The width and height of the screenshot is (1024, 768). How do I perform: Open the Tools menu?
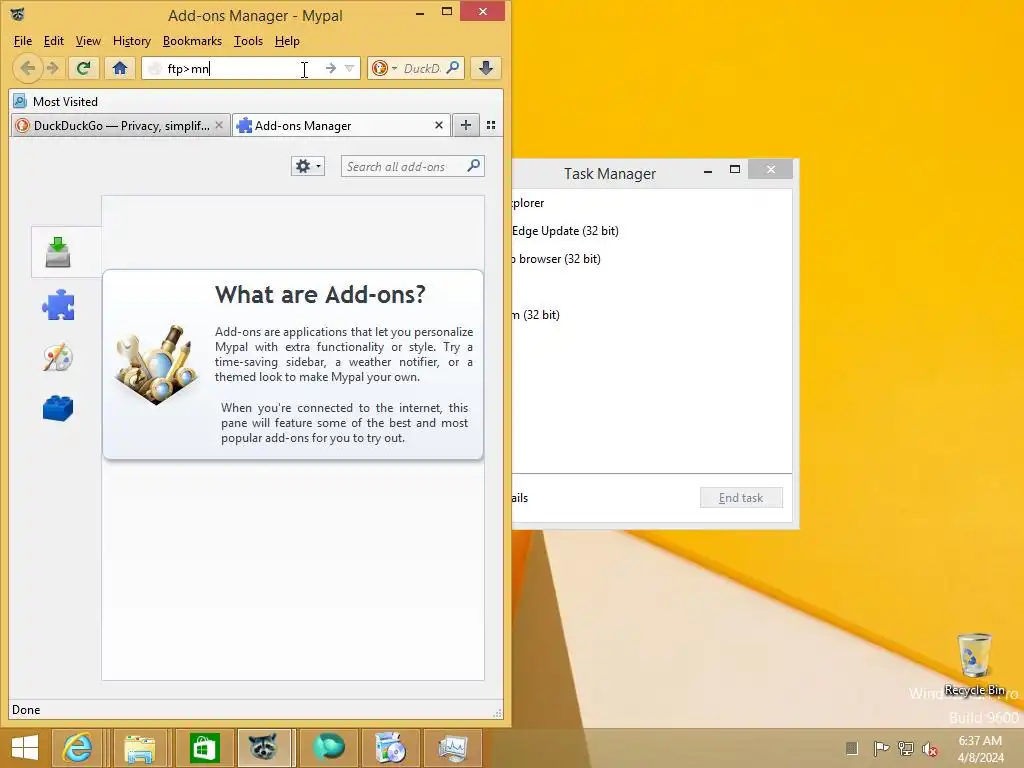pos(248,40)
